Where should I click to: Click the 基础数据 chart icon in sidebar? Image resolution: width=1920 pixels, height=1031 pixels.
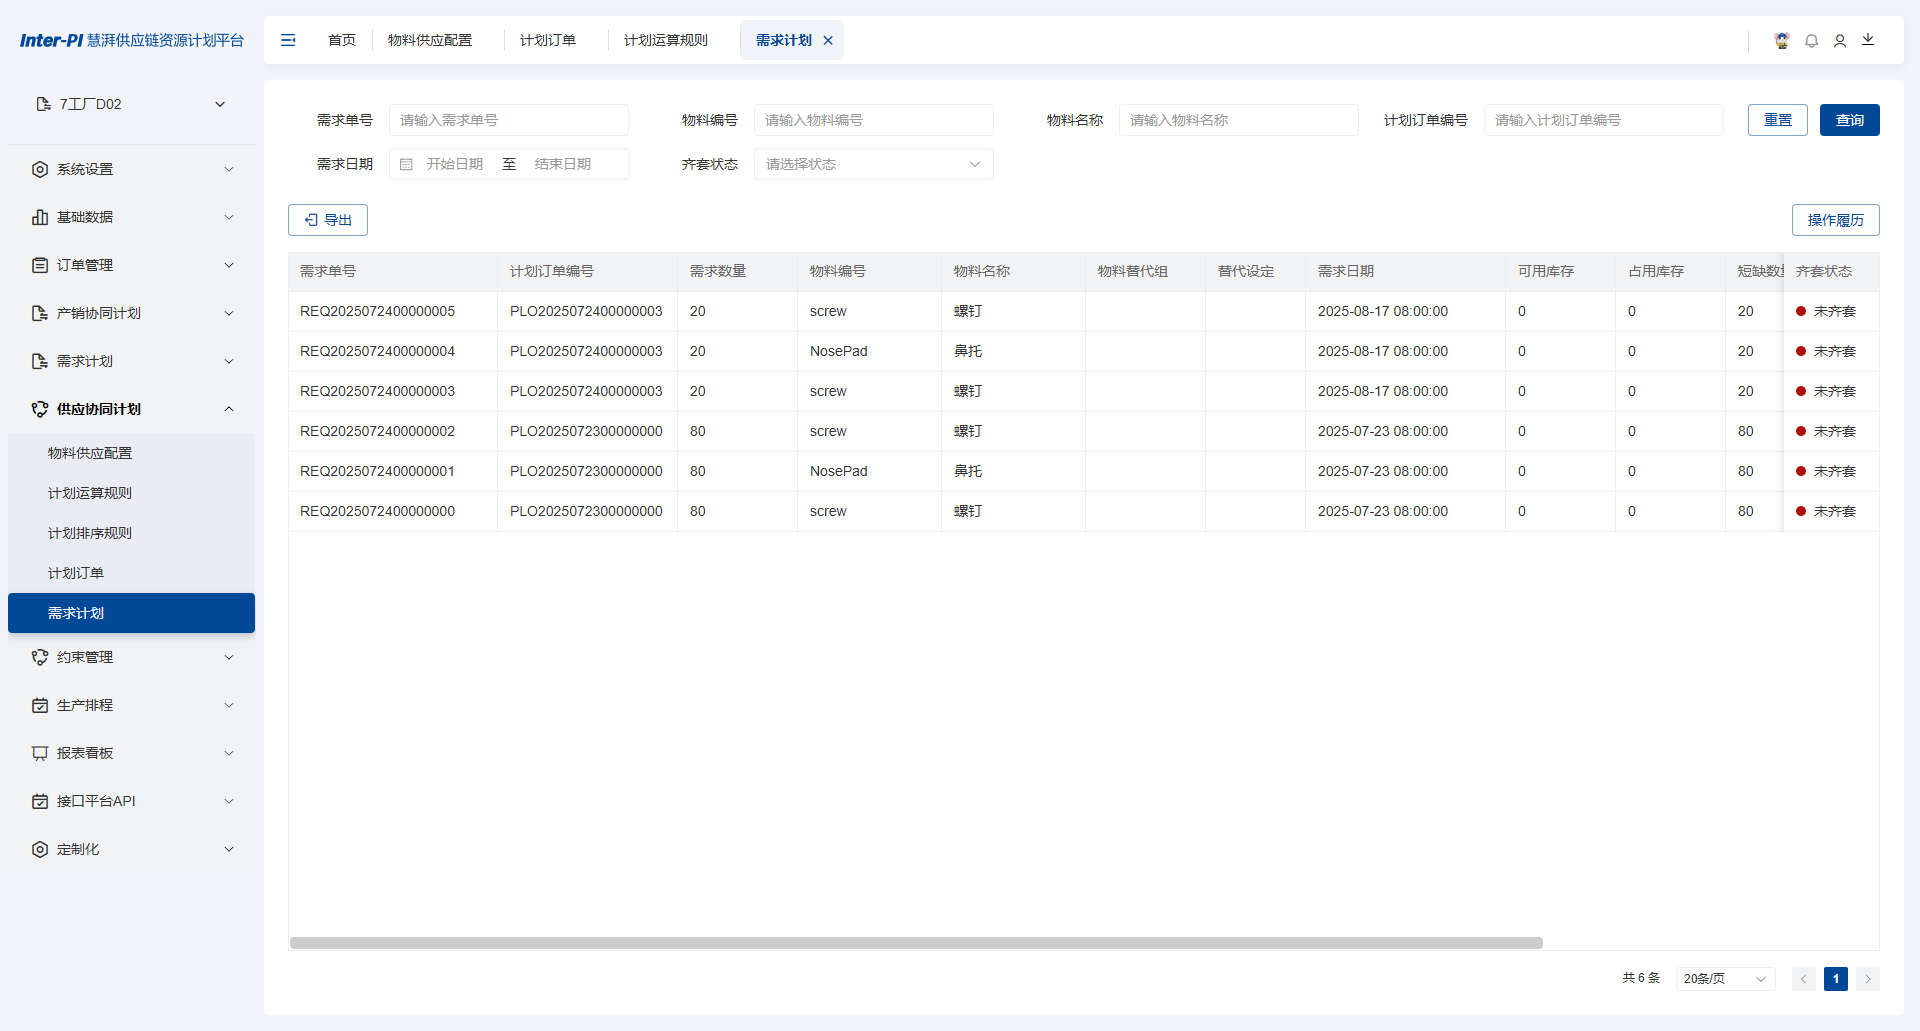(40, 217)
